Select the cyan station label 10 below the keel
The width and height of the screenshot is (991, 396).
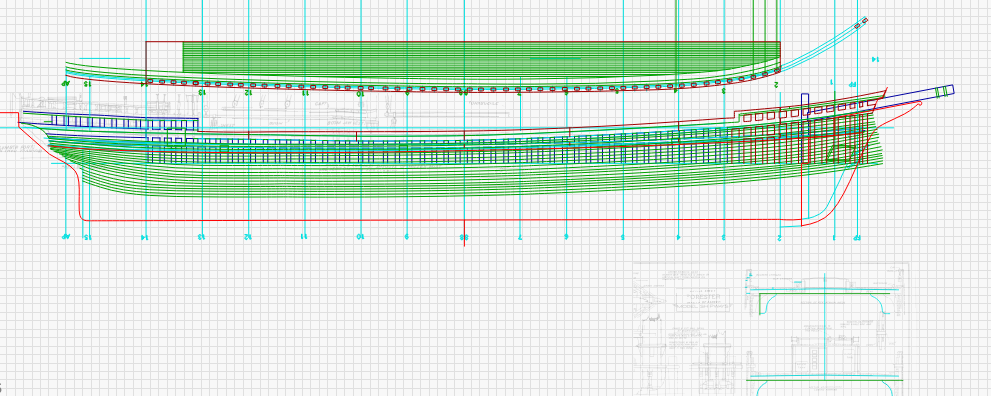point(360,237)
